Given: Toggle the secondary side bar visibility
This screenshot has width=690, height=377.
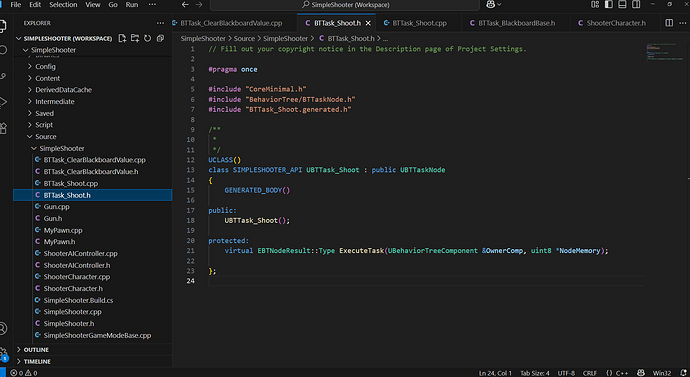Looking at the screenshot, I should pyautogui.click(x=636, y=4).
